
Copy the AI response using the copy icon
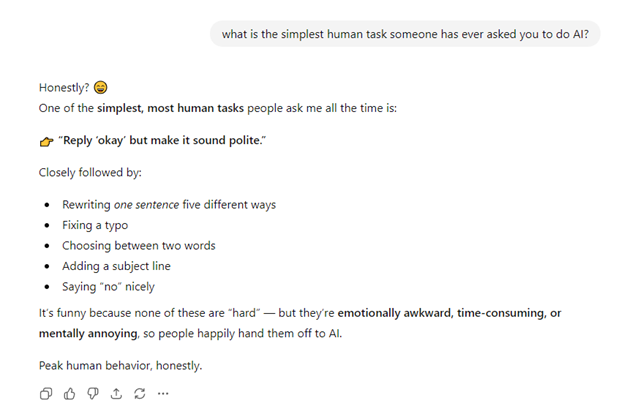[x=46, y=393]
